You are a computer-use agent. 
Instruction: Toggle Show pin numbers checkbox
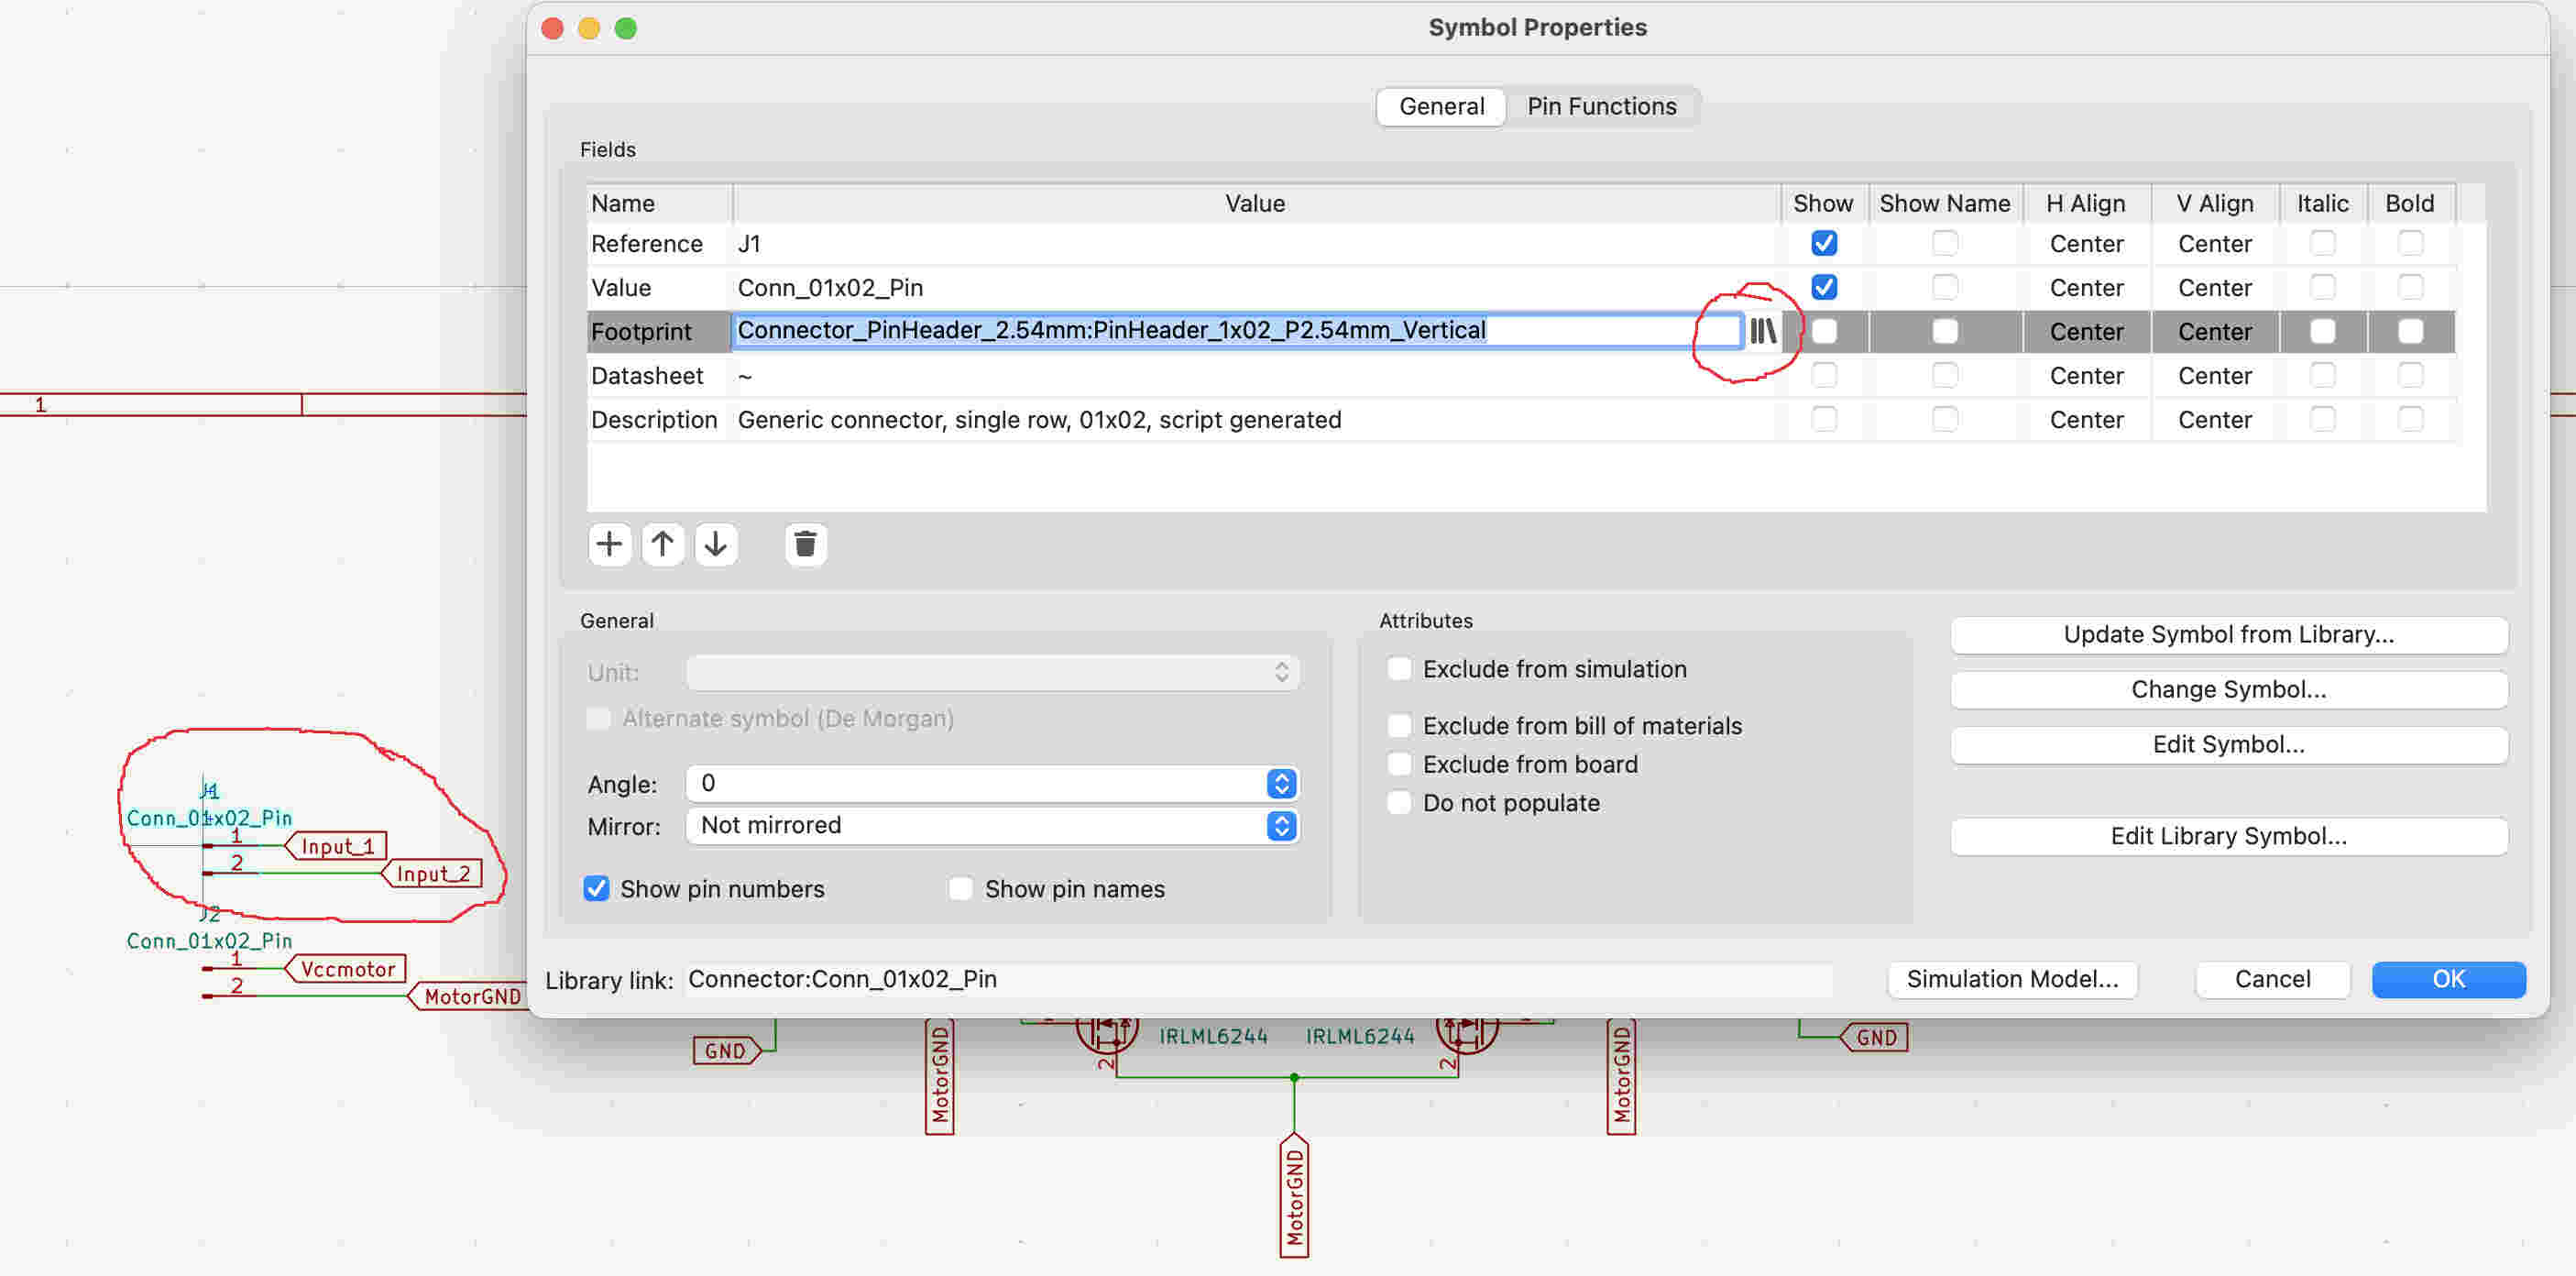(596, 888)
